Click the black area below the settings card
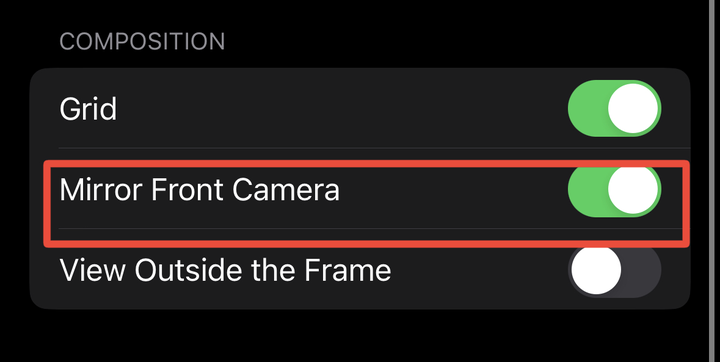 358,336
